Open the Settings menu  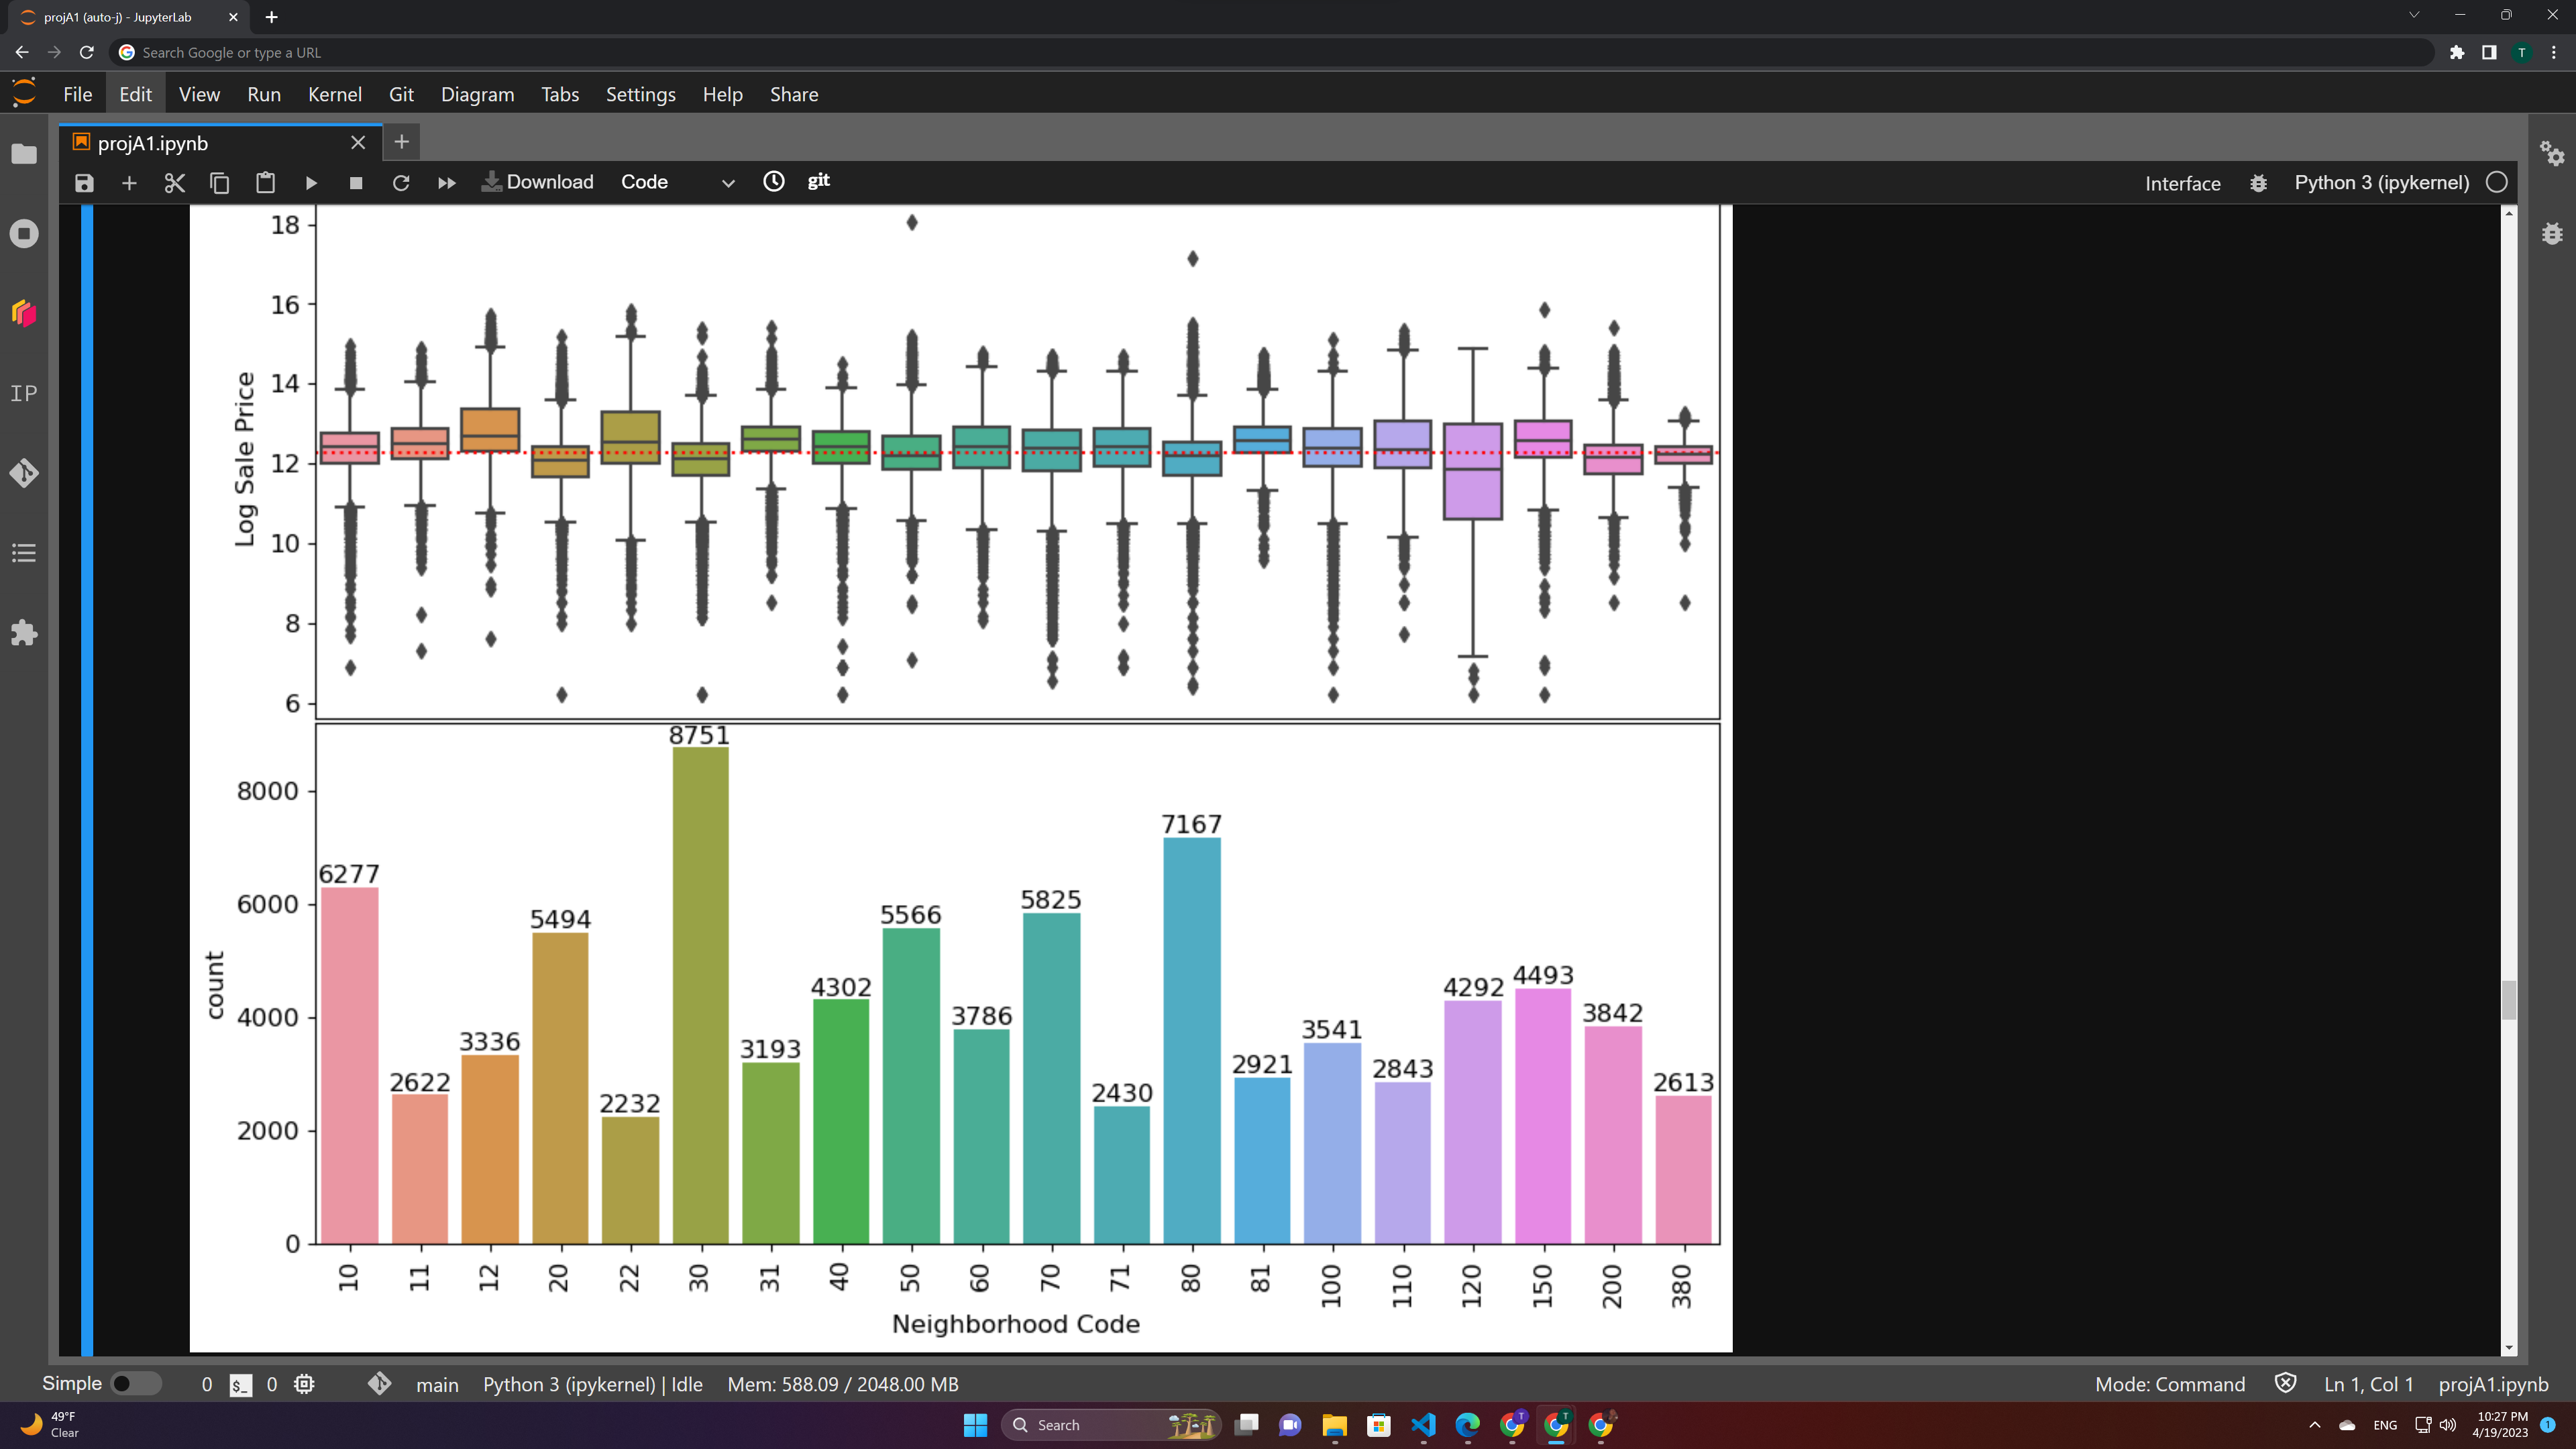coord(640,94)
